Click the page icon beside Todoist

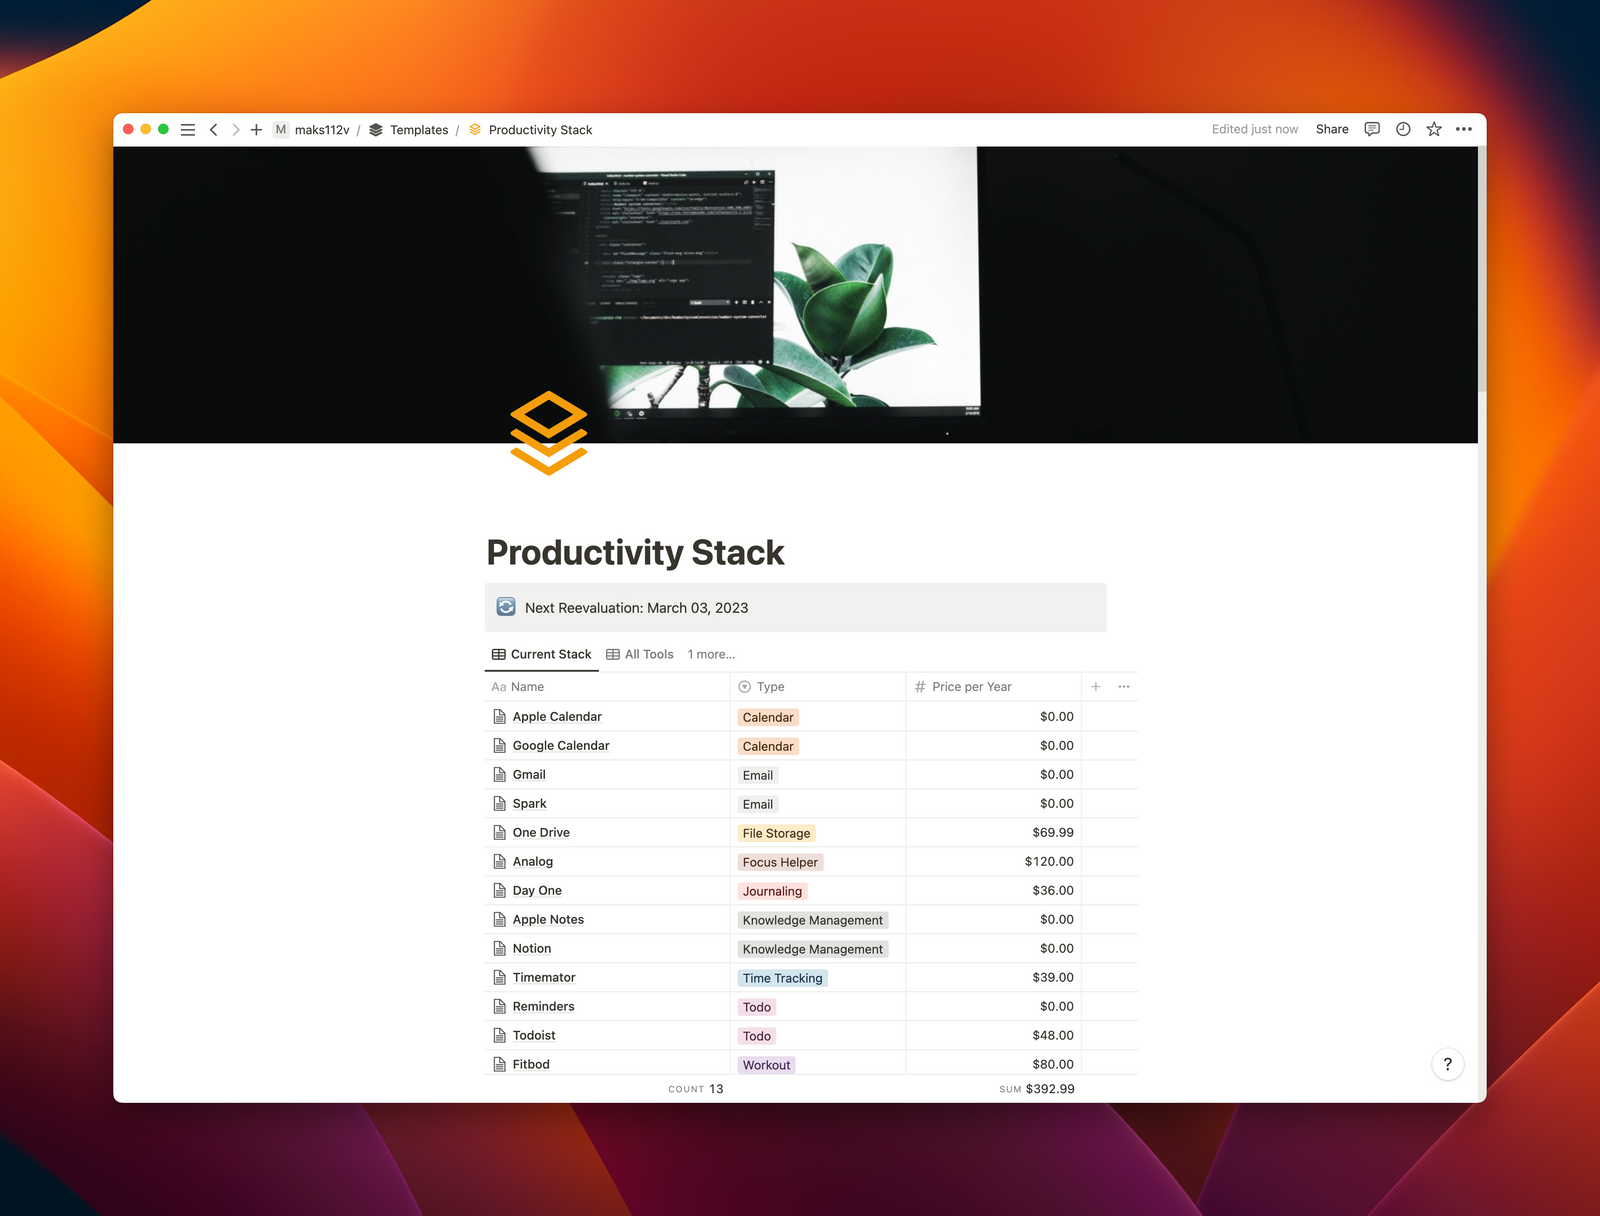(x=499, y=1035)
